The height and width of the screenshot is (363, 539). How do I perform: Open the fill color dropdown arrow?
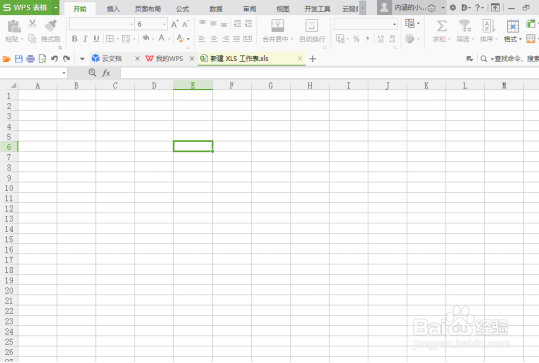(x=153, y=39)
